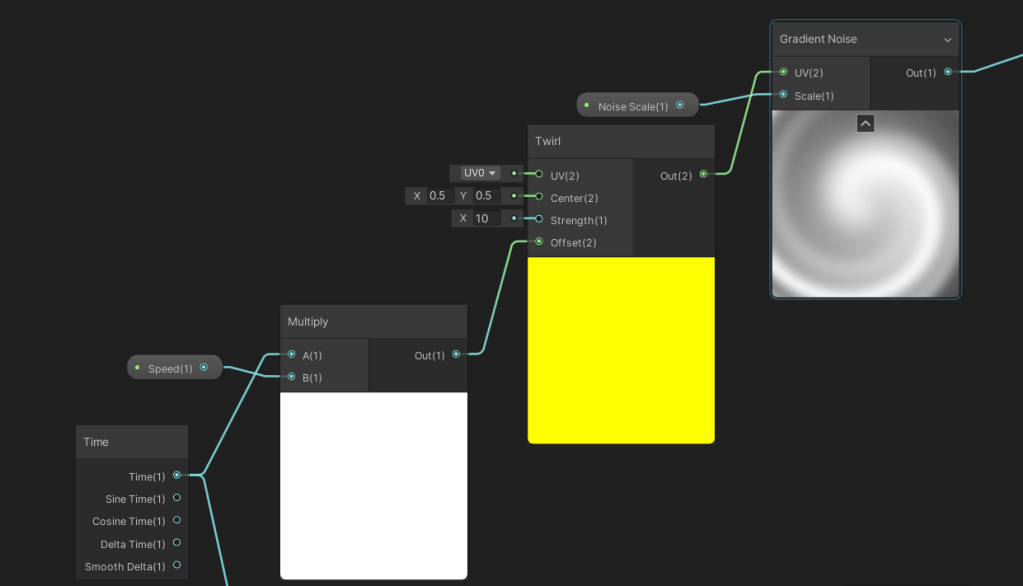The height and width of the screenshot is (586, 1023).
Task: Click the Gradient Noise Out(1) output port
Action: pyautogui.click(x=947, y=72)
